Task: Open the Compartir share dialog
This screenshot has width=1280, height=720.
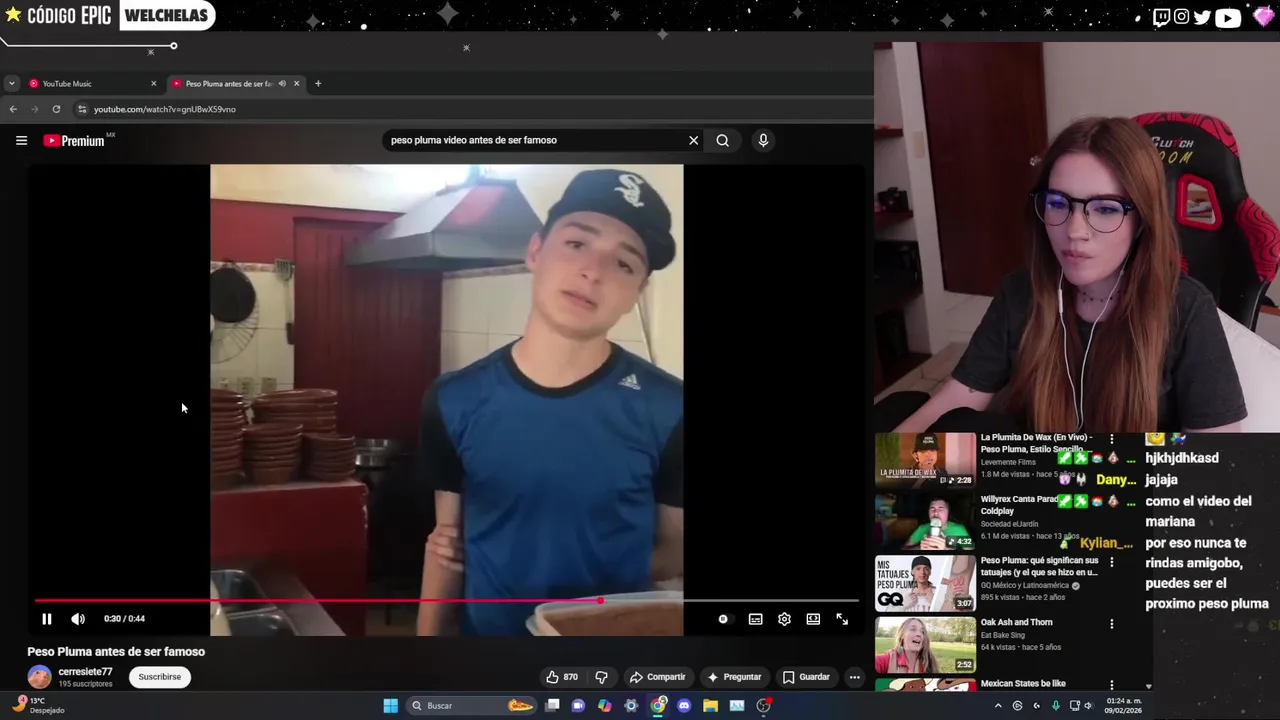Action: tap(657, 677)
